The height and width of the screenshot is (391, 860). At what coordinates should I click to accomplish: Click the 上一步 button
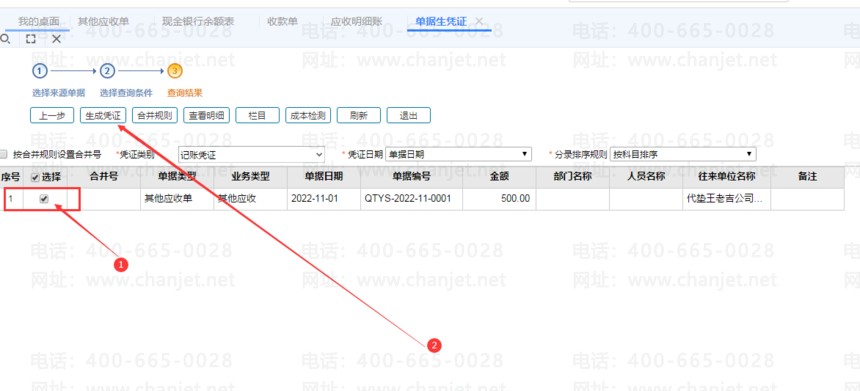point(52,115)
